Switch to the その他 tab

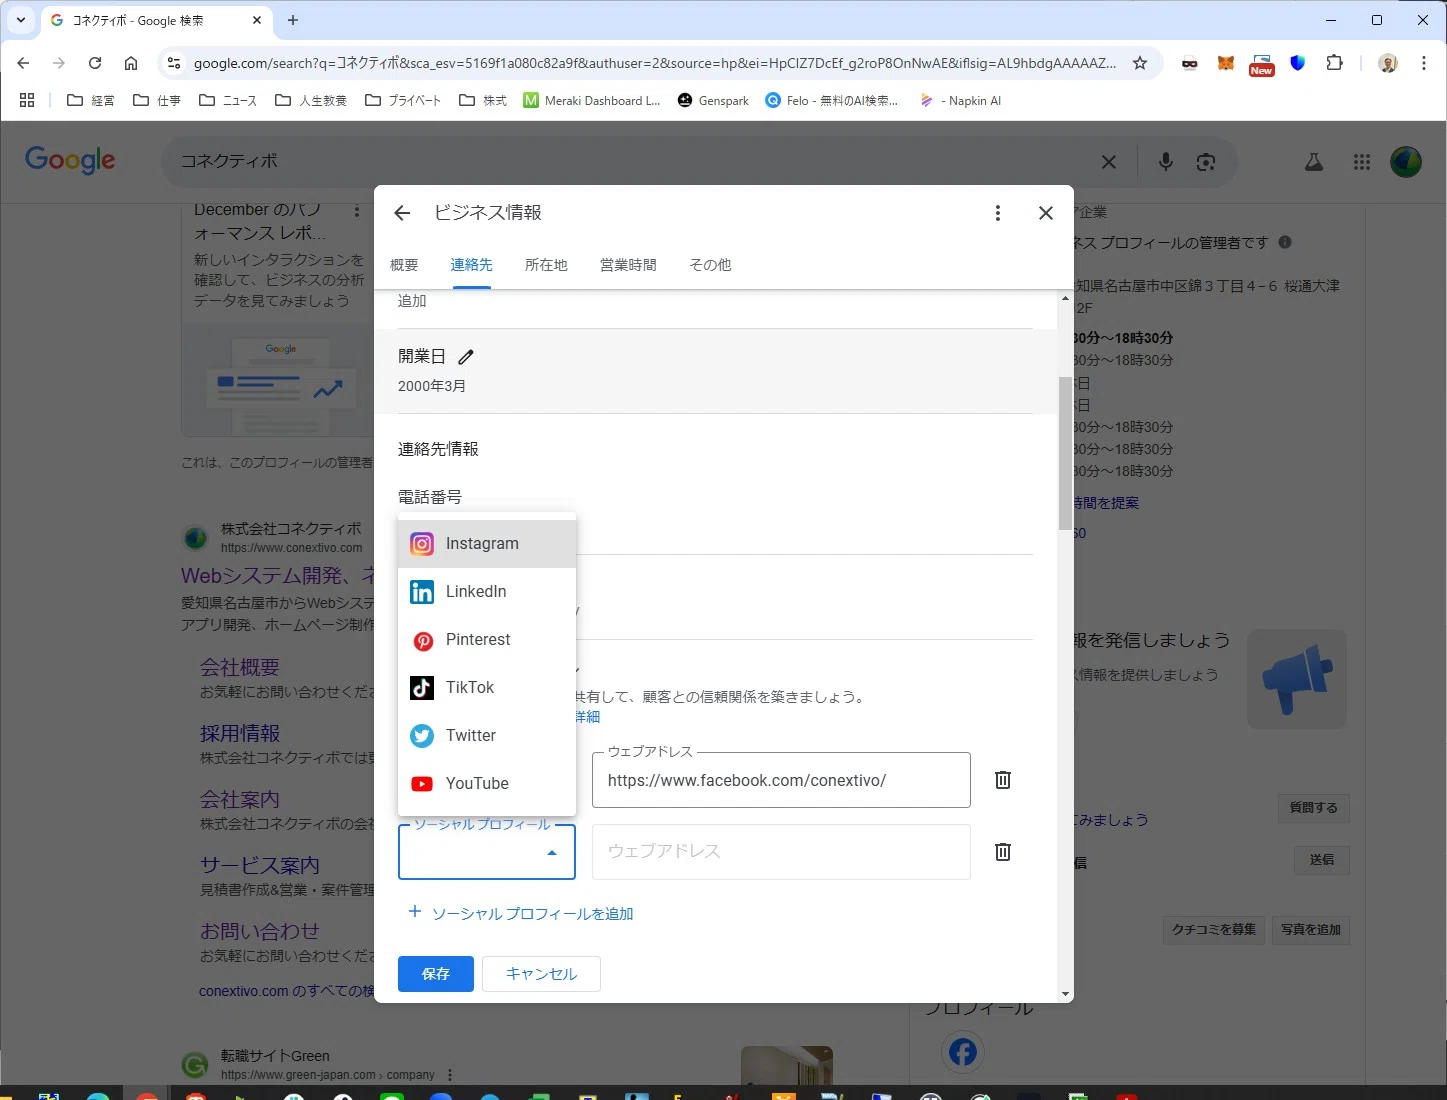[710, 265]
